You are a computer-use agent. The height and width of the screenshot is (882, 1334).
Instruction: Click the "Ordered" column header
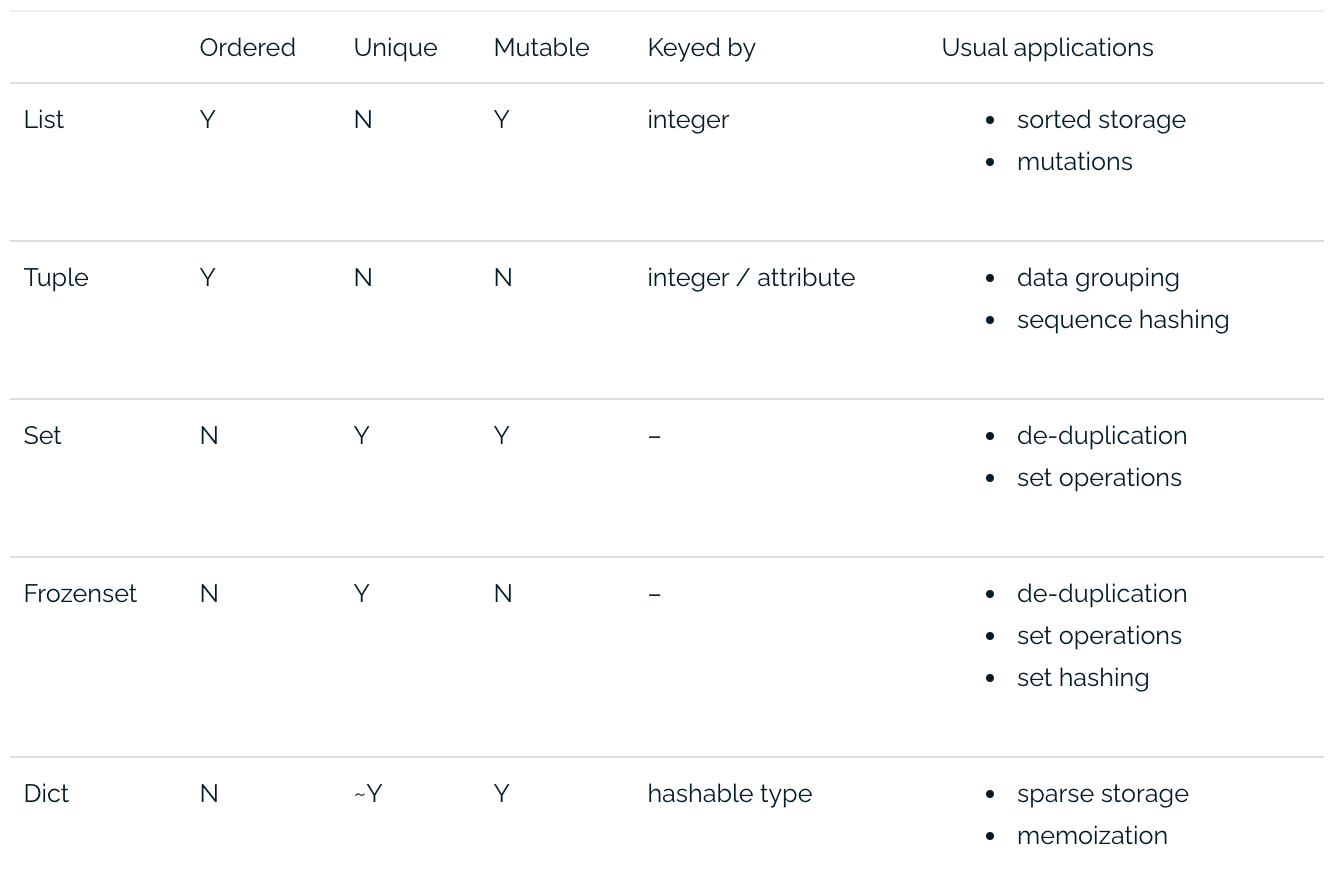[x=247, y=48]
